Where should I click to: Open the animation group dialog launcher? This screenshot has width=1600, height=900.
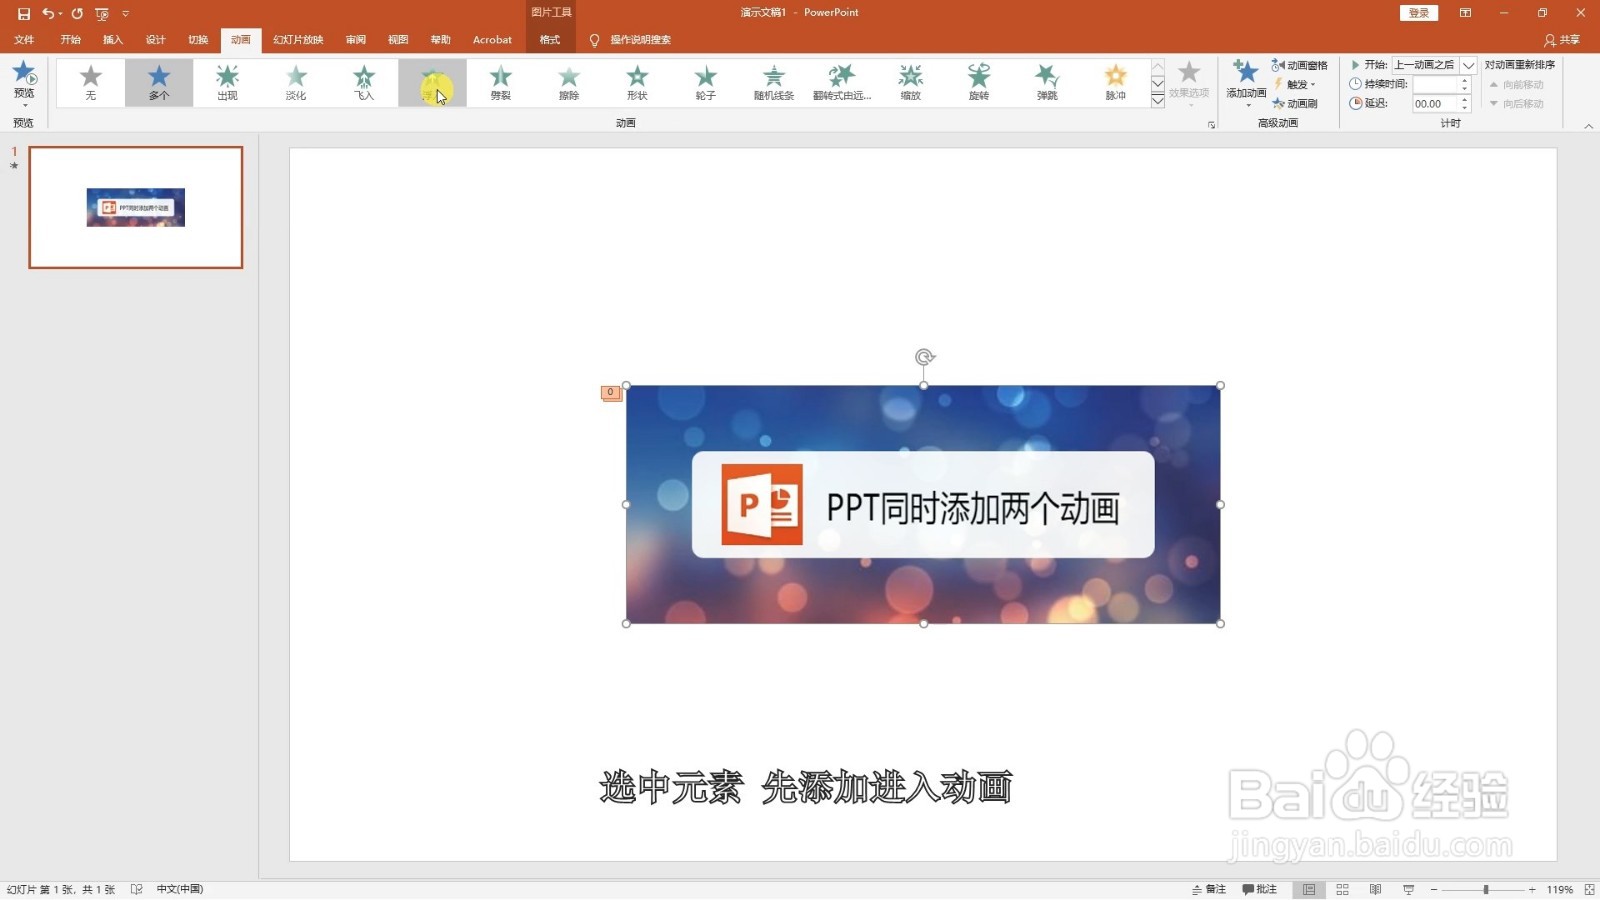tap(1211, 125)
